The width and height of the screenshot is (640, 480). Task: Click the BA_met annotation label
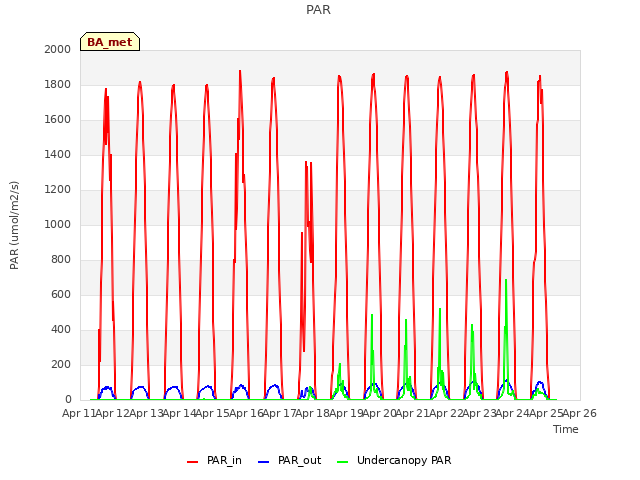click(x=110, y=42)
